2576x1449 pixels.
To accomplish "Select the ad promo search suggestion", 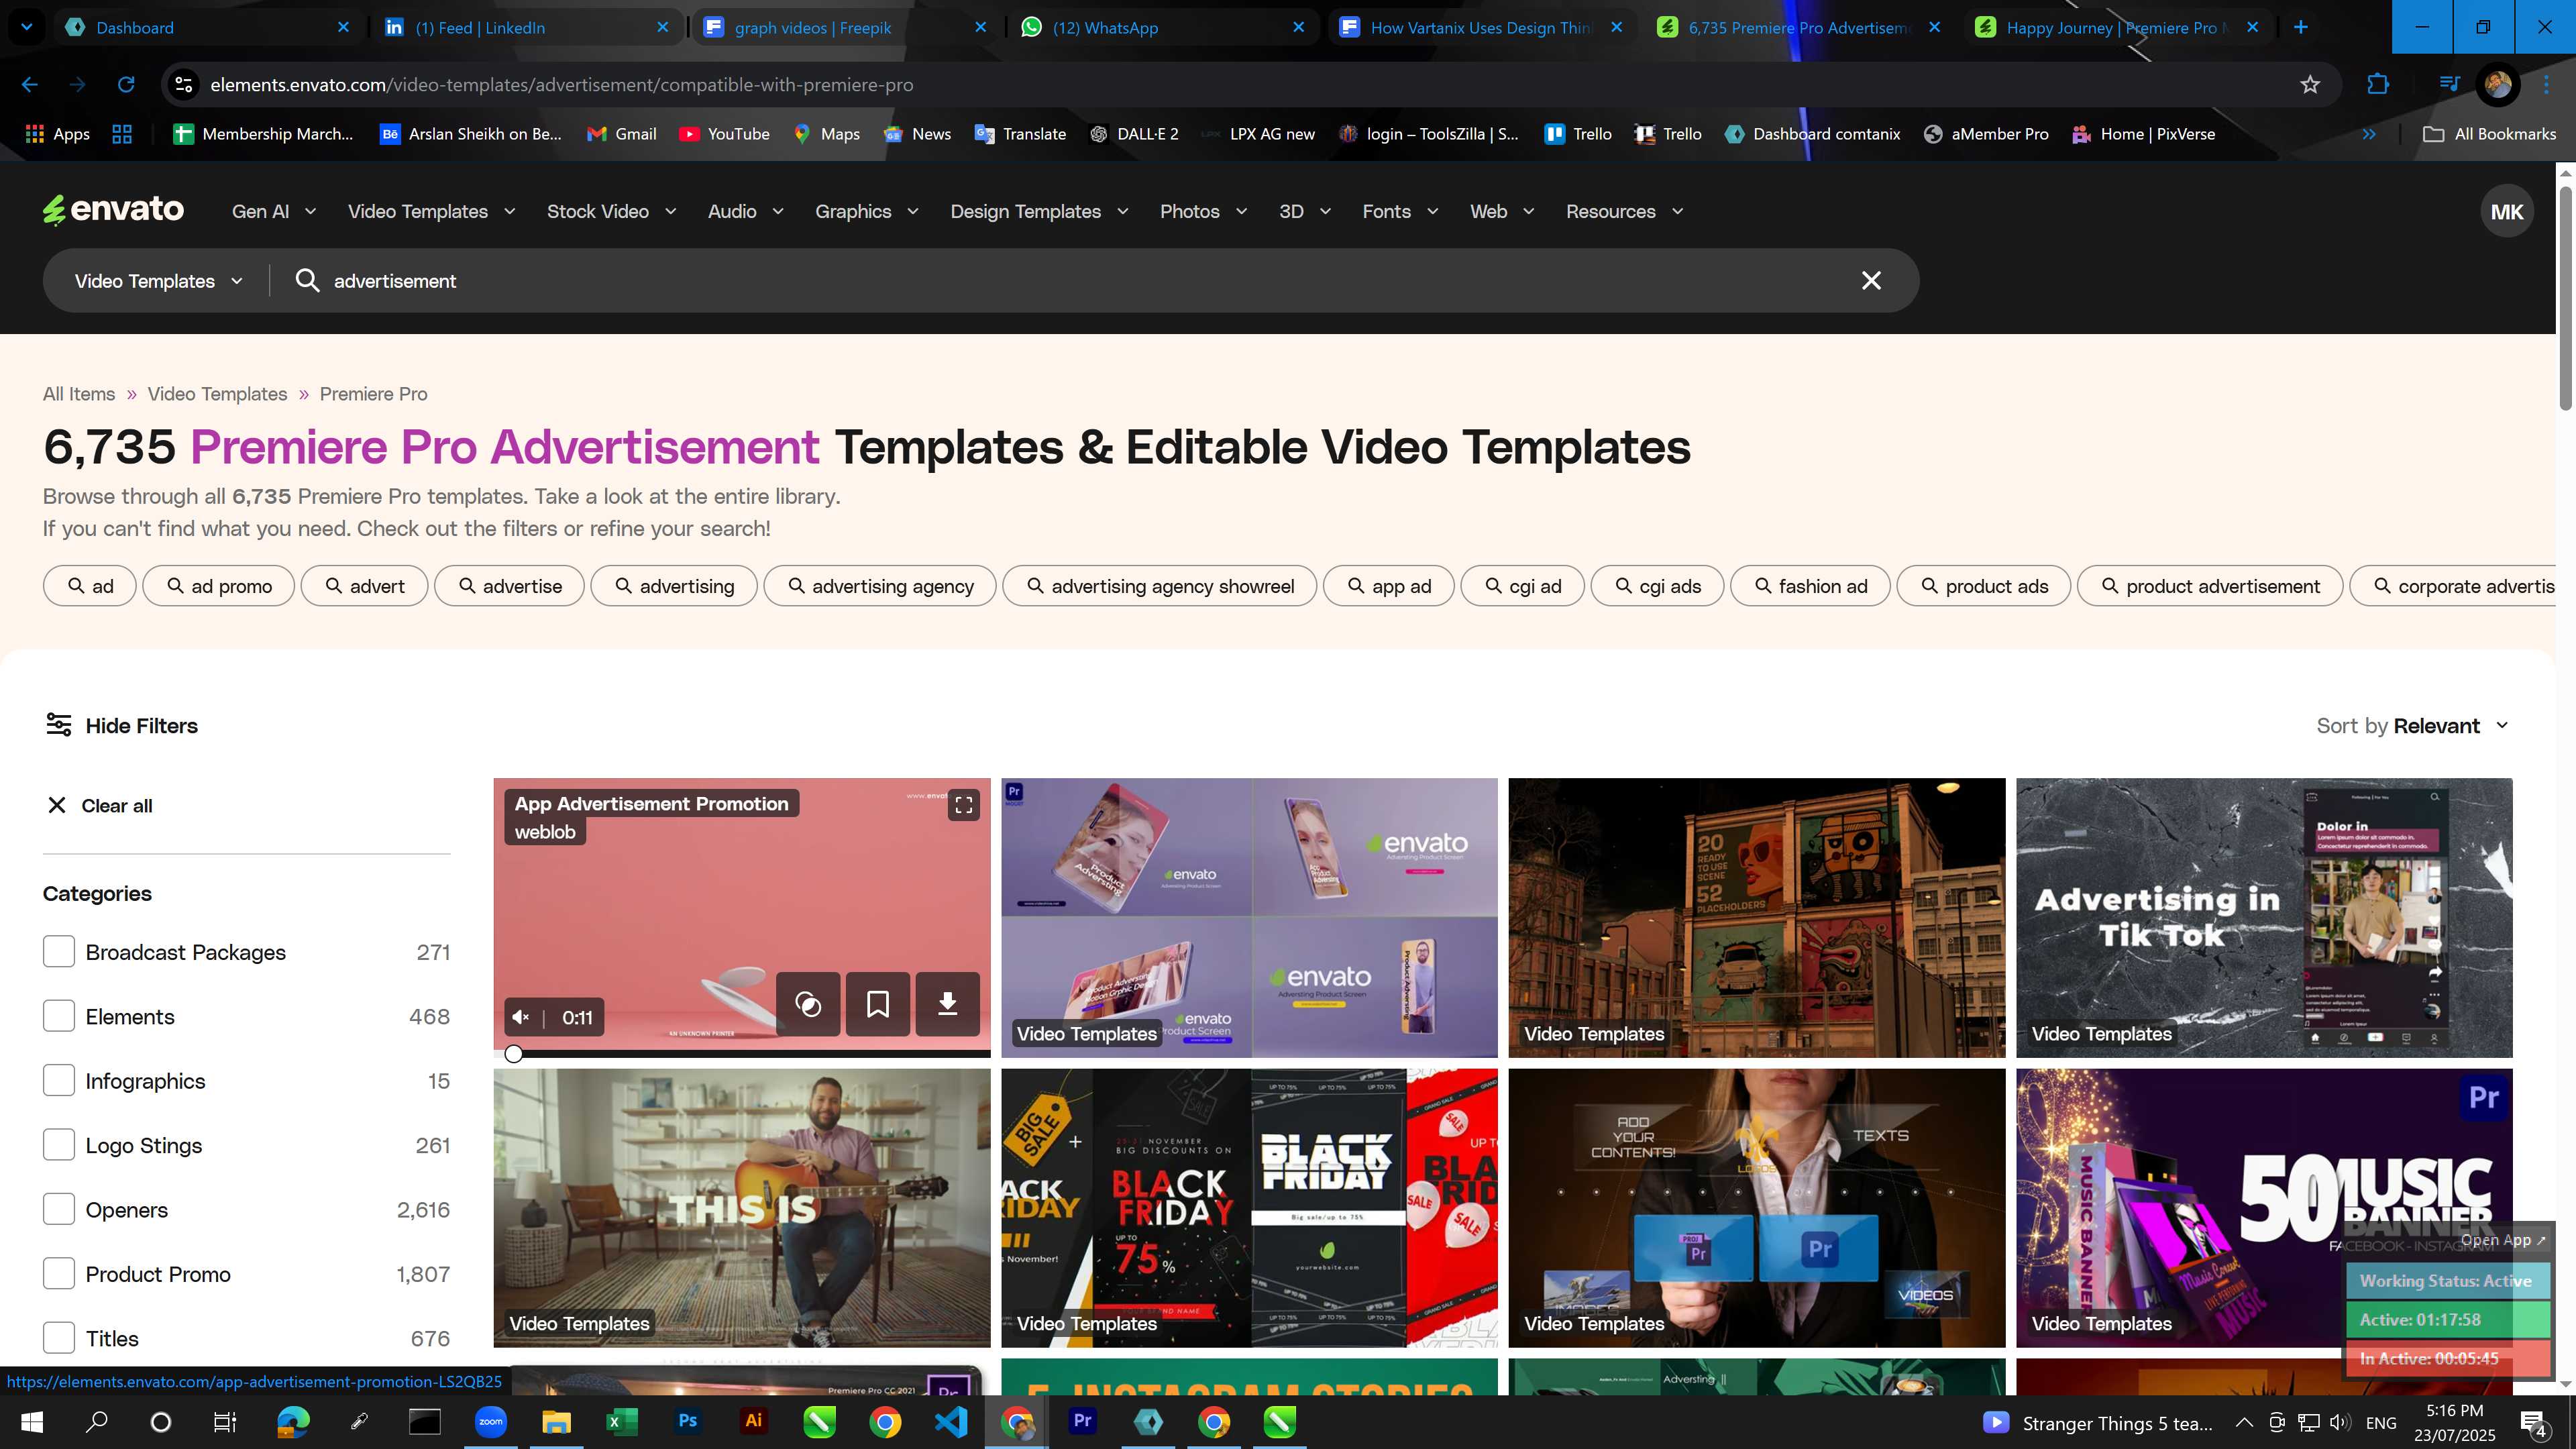I will 219,586.
